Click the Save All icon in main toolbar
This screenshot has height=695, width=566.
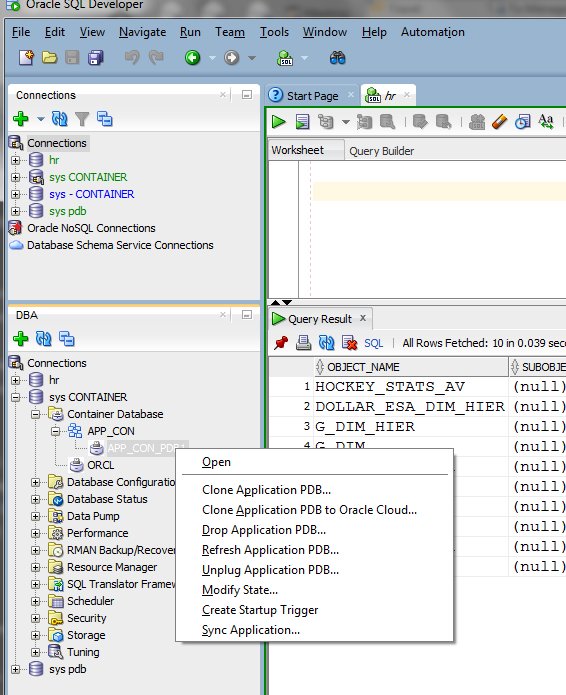point(96,58)
